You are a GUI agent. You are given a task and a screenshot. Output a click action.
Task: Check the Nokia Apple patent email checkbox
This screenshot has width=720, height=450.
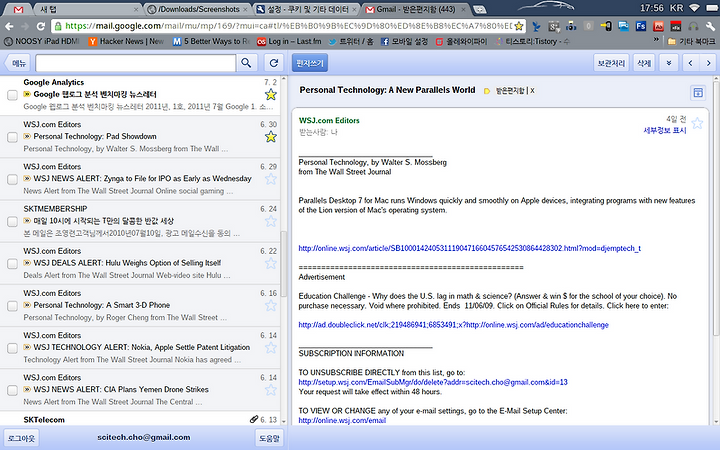pos(12,348)
